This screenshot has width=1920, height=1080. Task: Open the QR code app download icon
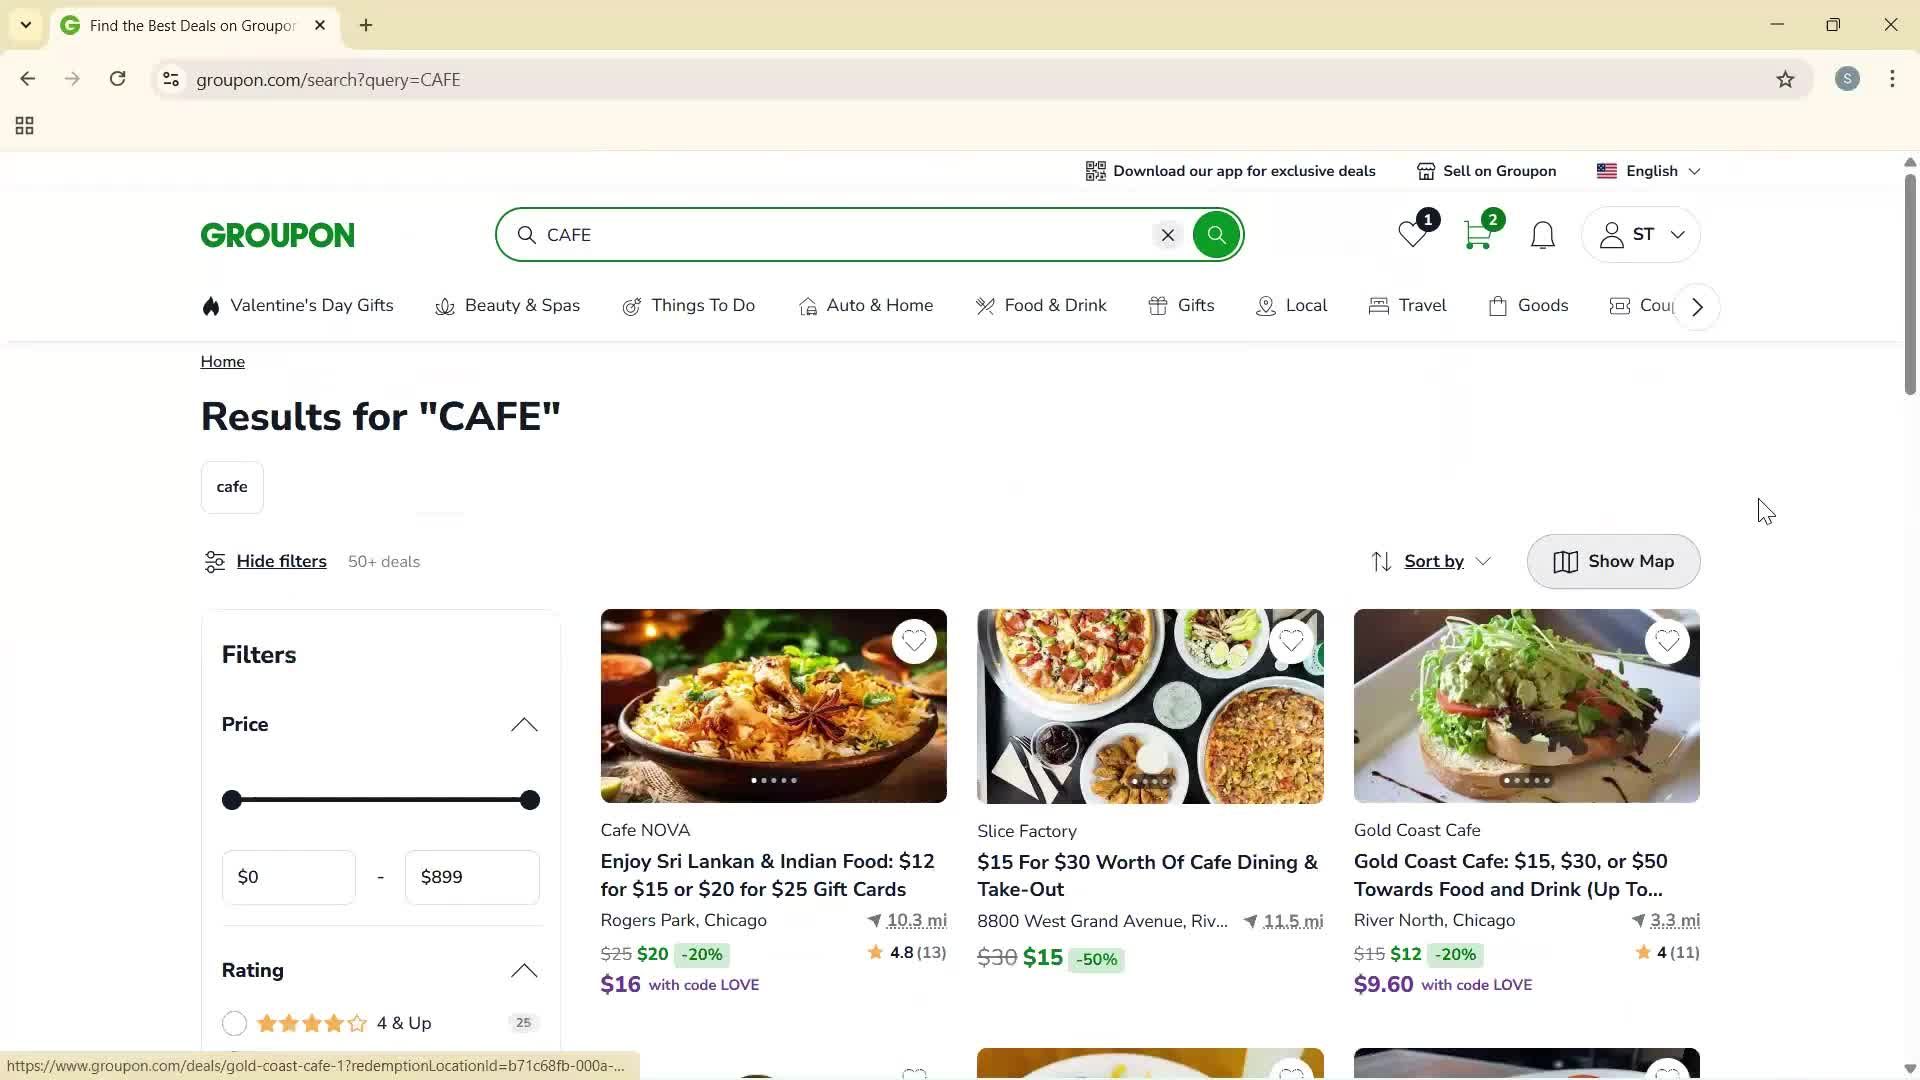coord(1095,170)
